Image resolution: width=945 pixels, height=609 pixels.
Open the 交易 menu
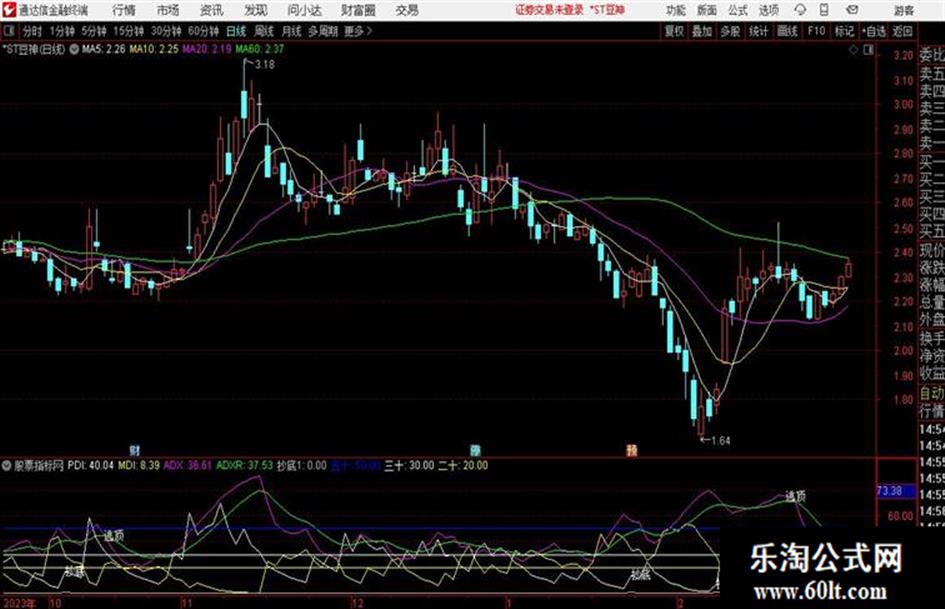(407, 10)
